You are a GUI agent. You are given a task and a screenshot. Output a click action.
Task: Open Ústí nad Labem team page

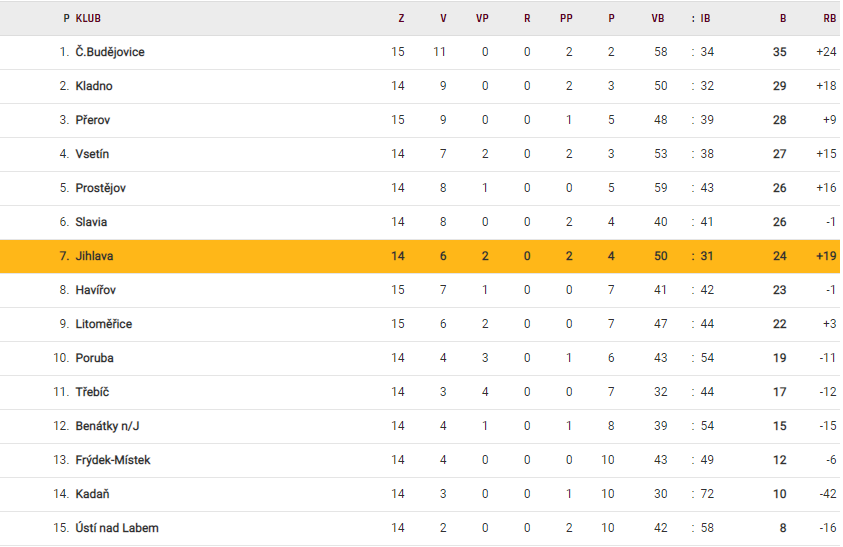(x=116, y=528)
